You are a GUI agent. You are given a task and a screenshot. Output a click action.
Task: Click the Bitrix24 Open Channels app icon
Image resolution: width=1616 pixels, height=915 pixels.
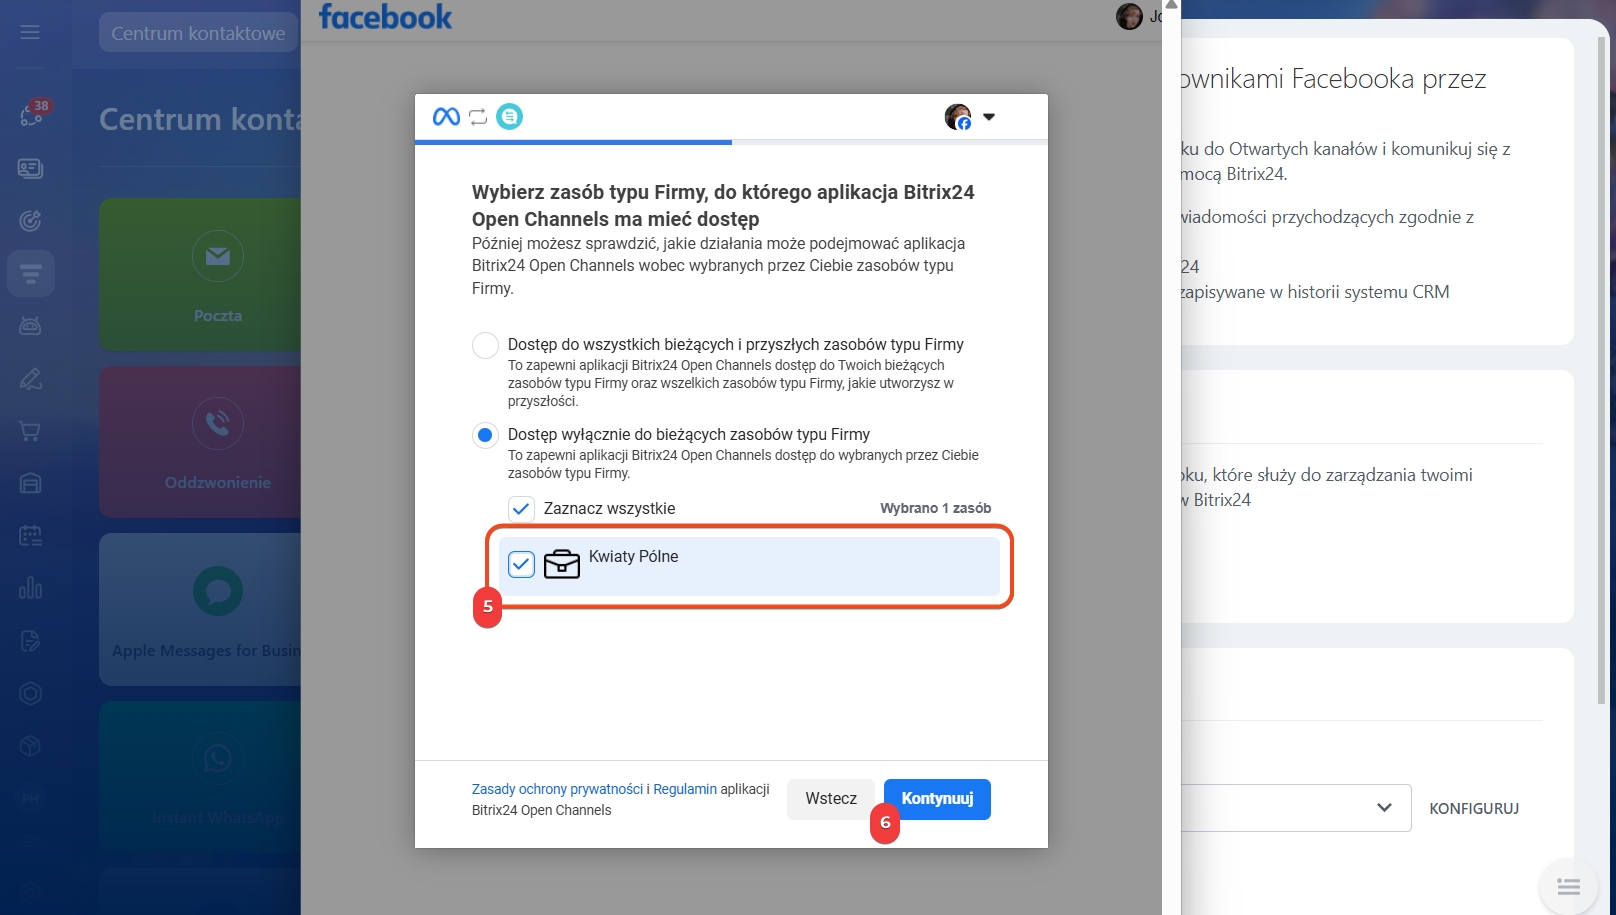pyautogui.click(x=510, y=117)
